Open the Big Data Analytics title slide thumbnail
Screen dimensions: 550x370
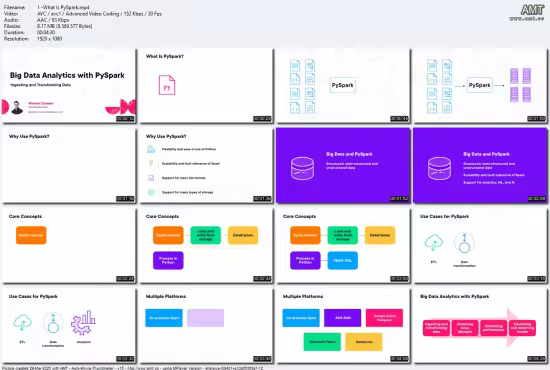tap(68, 86)
